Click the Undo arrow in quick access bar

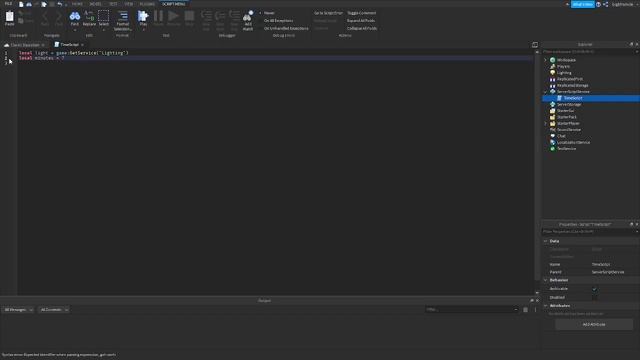60,4
